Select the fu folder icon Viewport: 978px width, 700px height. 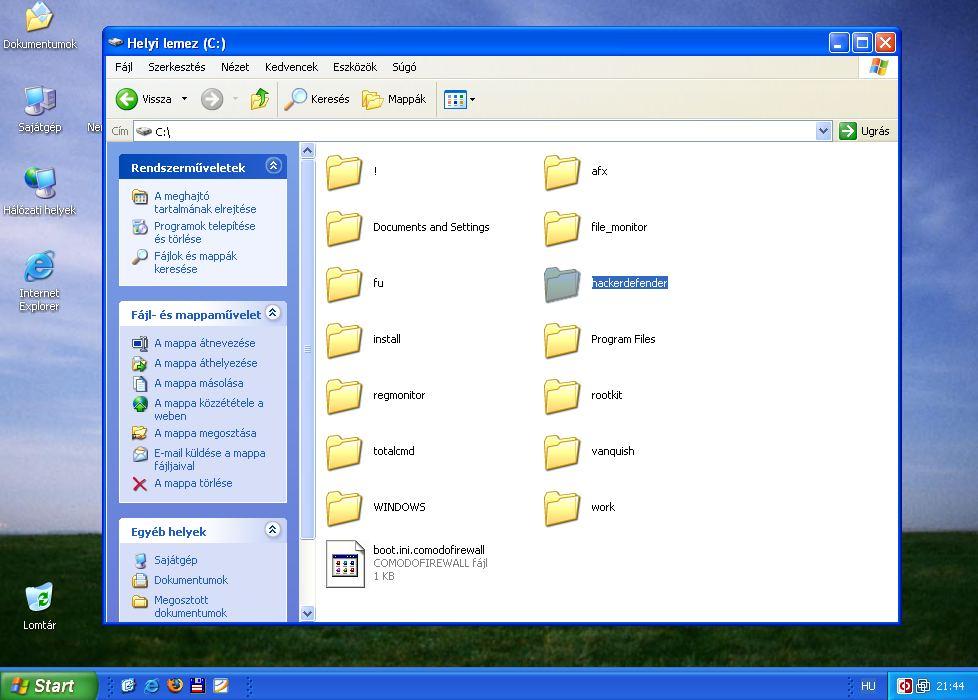coord(344,284)
